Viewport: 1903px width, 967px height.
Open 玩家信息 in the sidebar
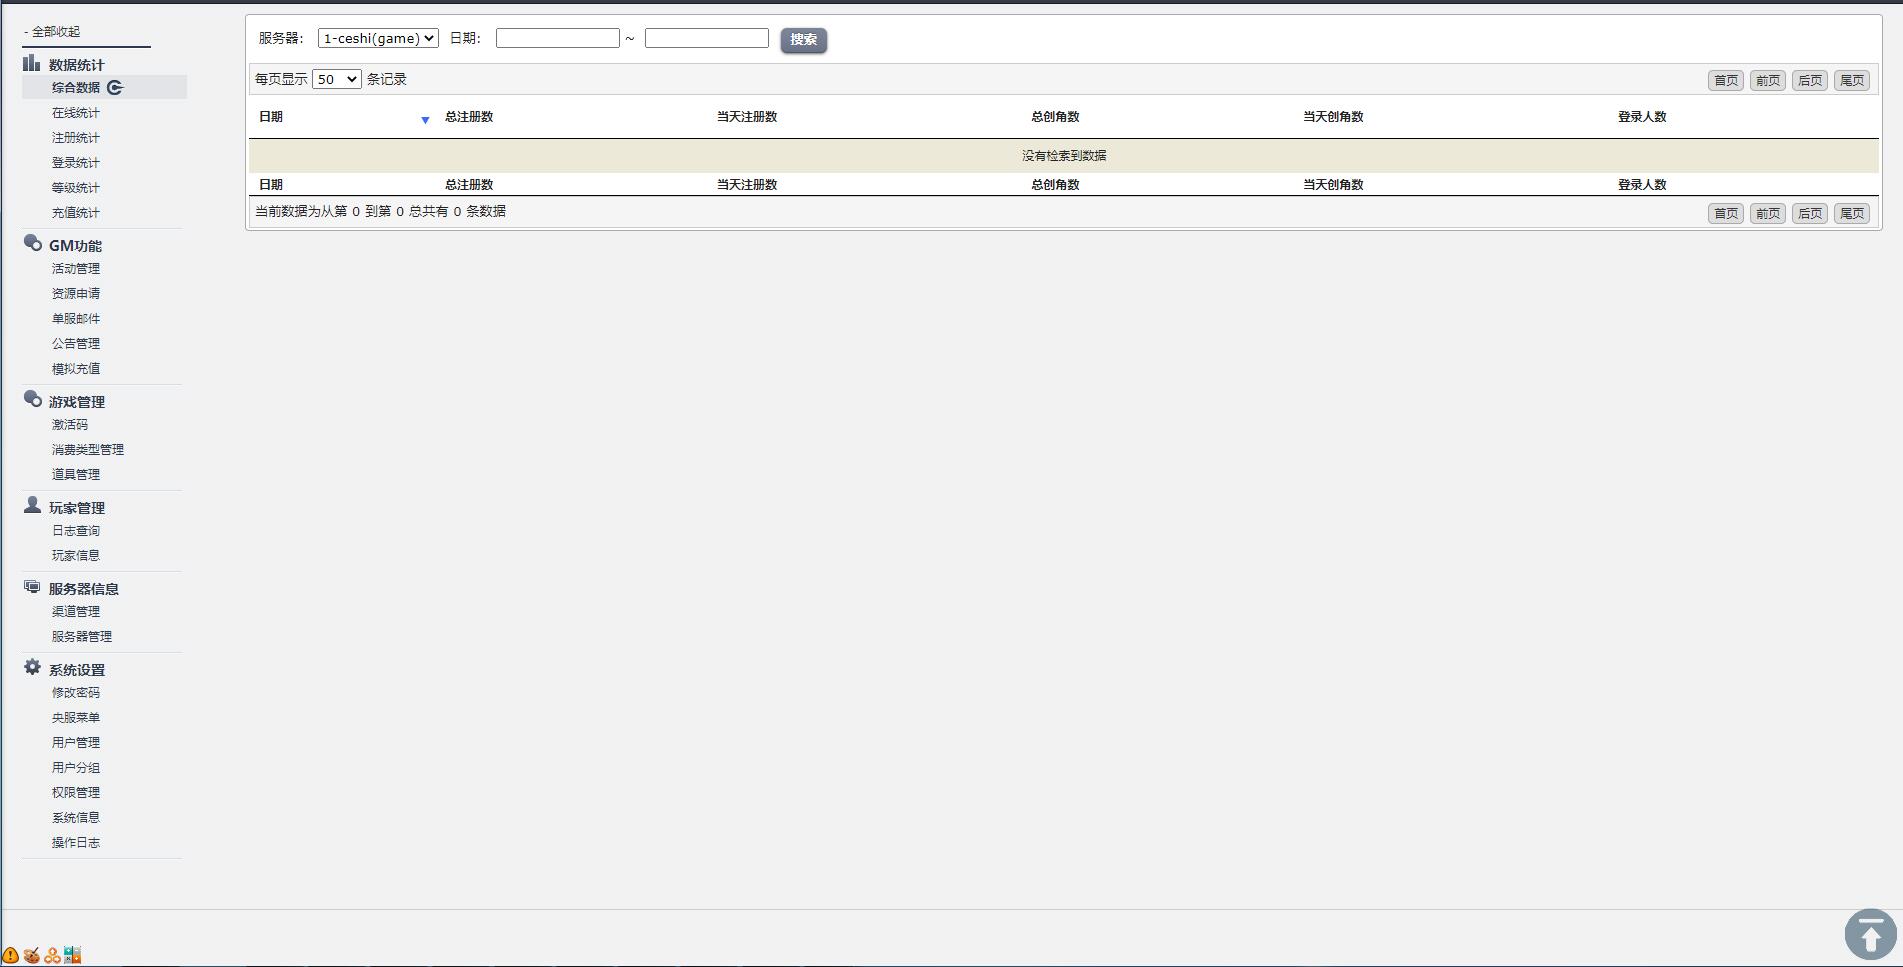pos(76,556)
